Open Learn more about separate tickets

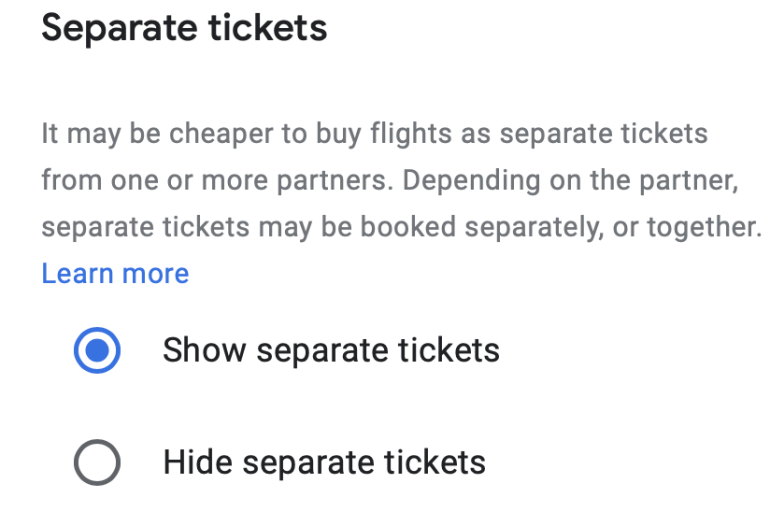pyautogui.click(x=115, y=273)
